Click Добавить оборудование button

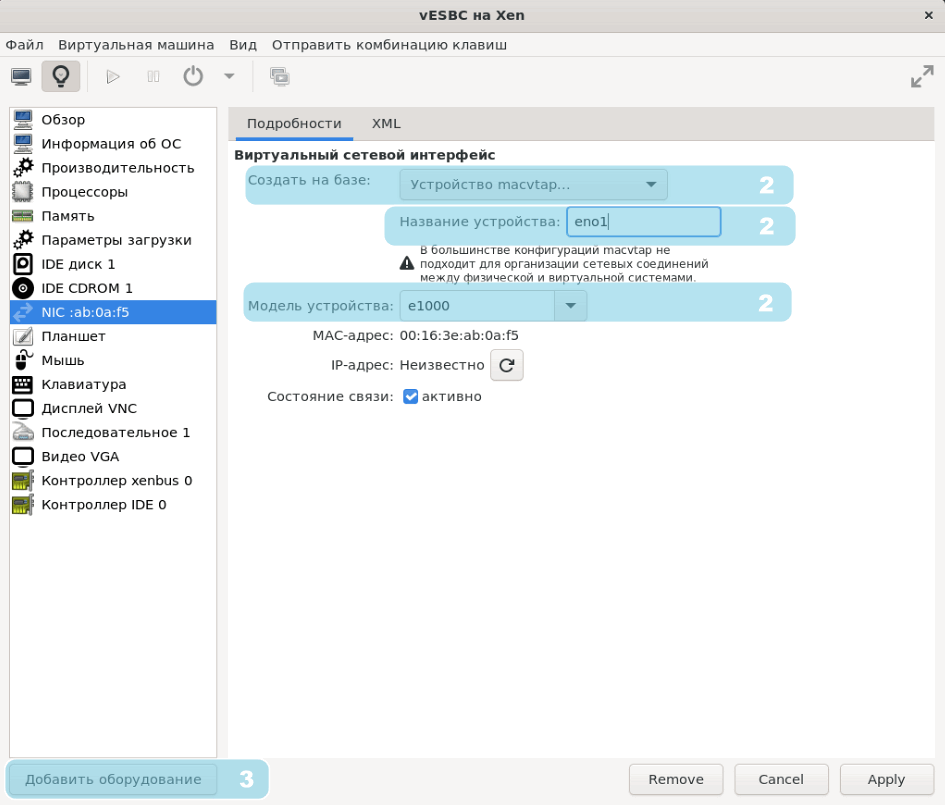click(113, 779)
